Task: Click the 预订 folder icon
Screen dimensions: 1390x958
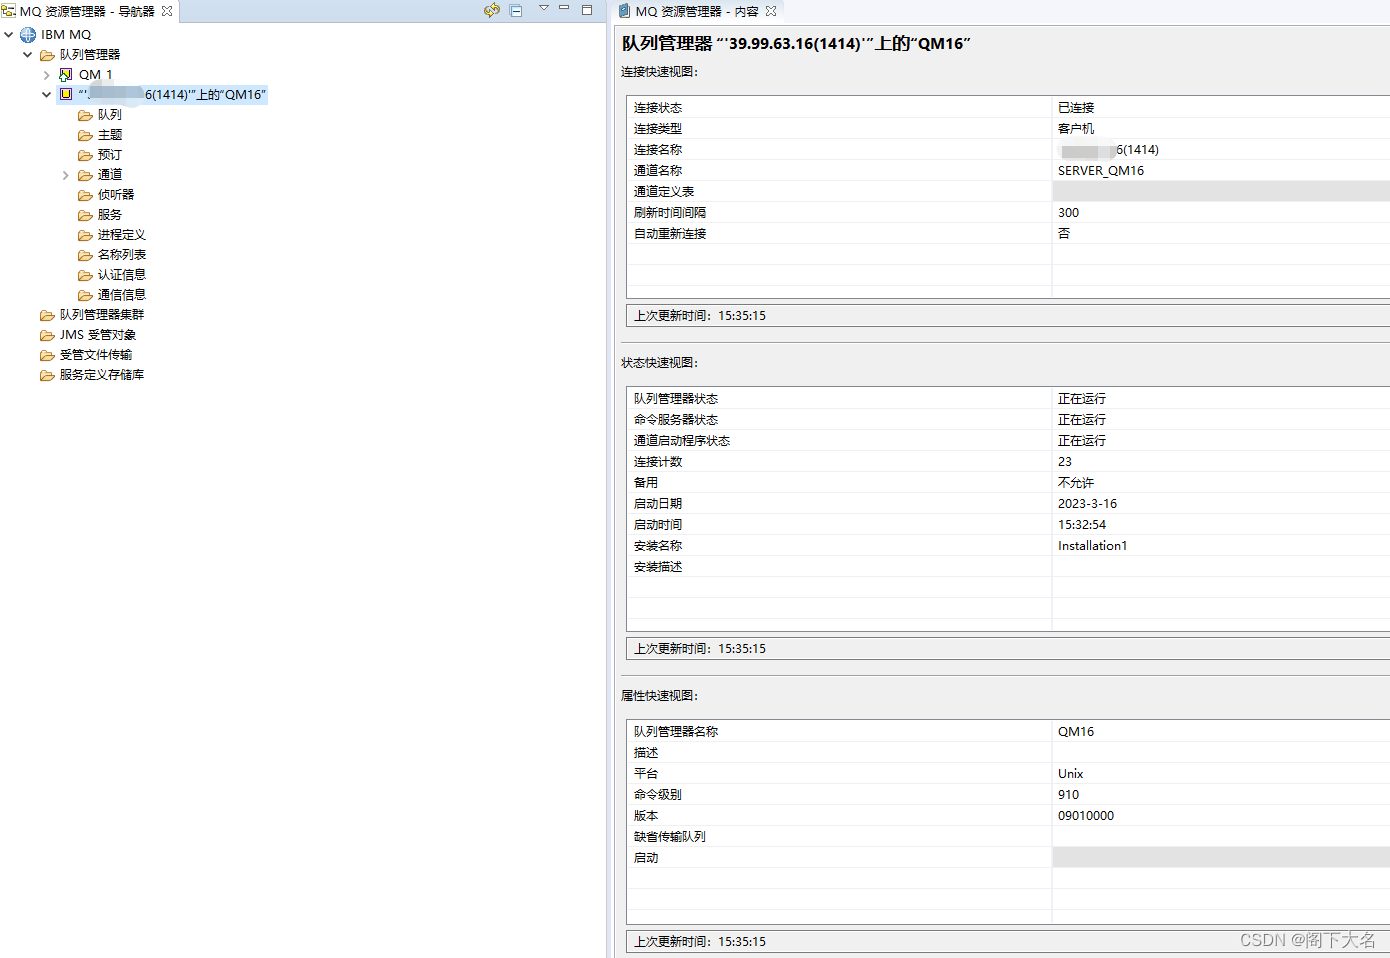Action: tap(85, 155)
